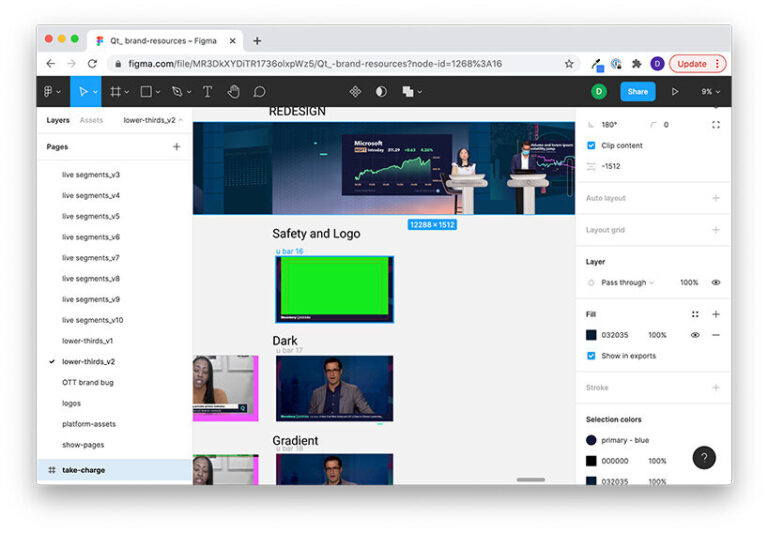Expand the lower-thirds_v2 page dropdown

(152, 120)
